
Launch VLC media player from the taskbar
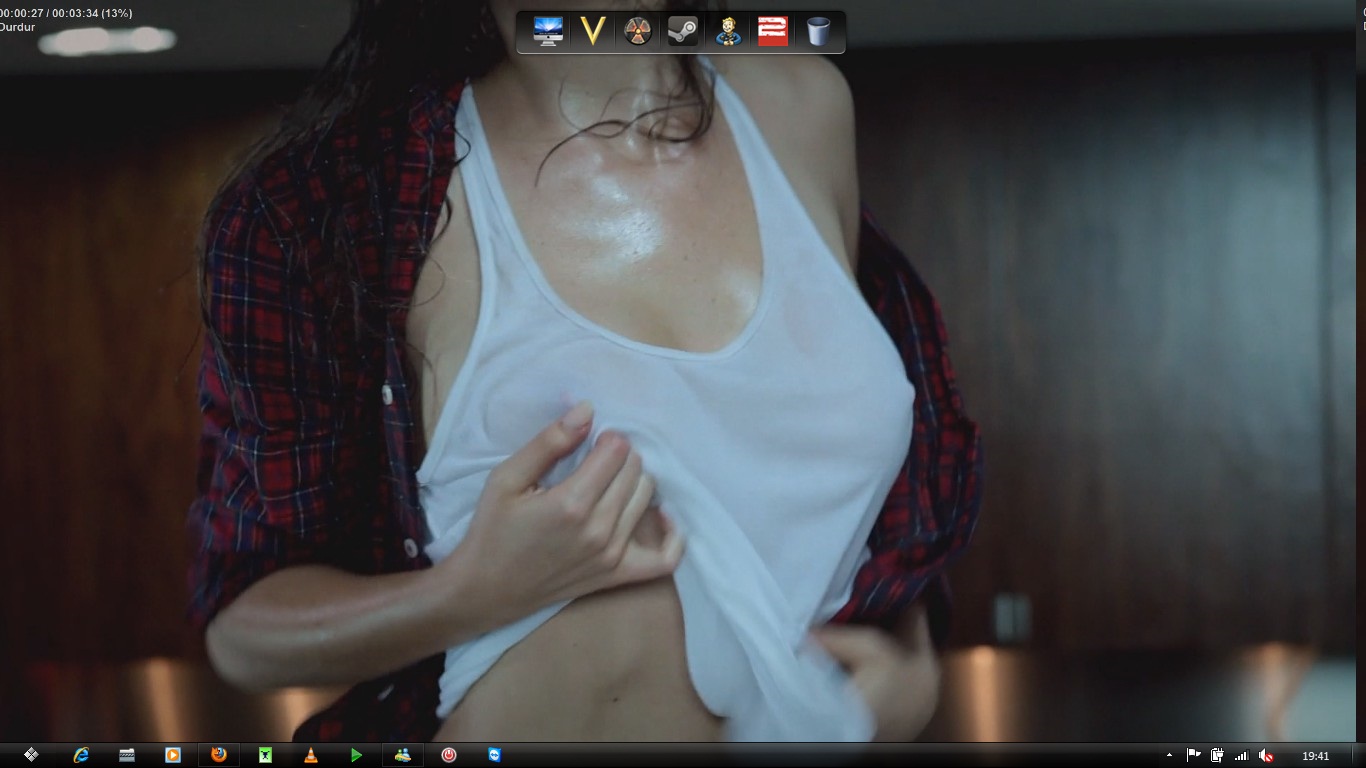pyautogui.click(x=311, y=755)
